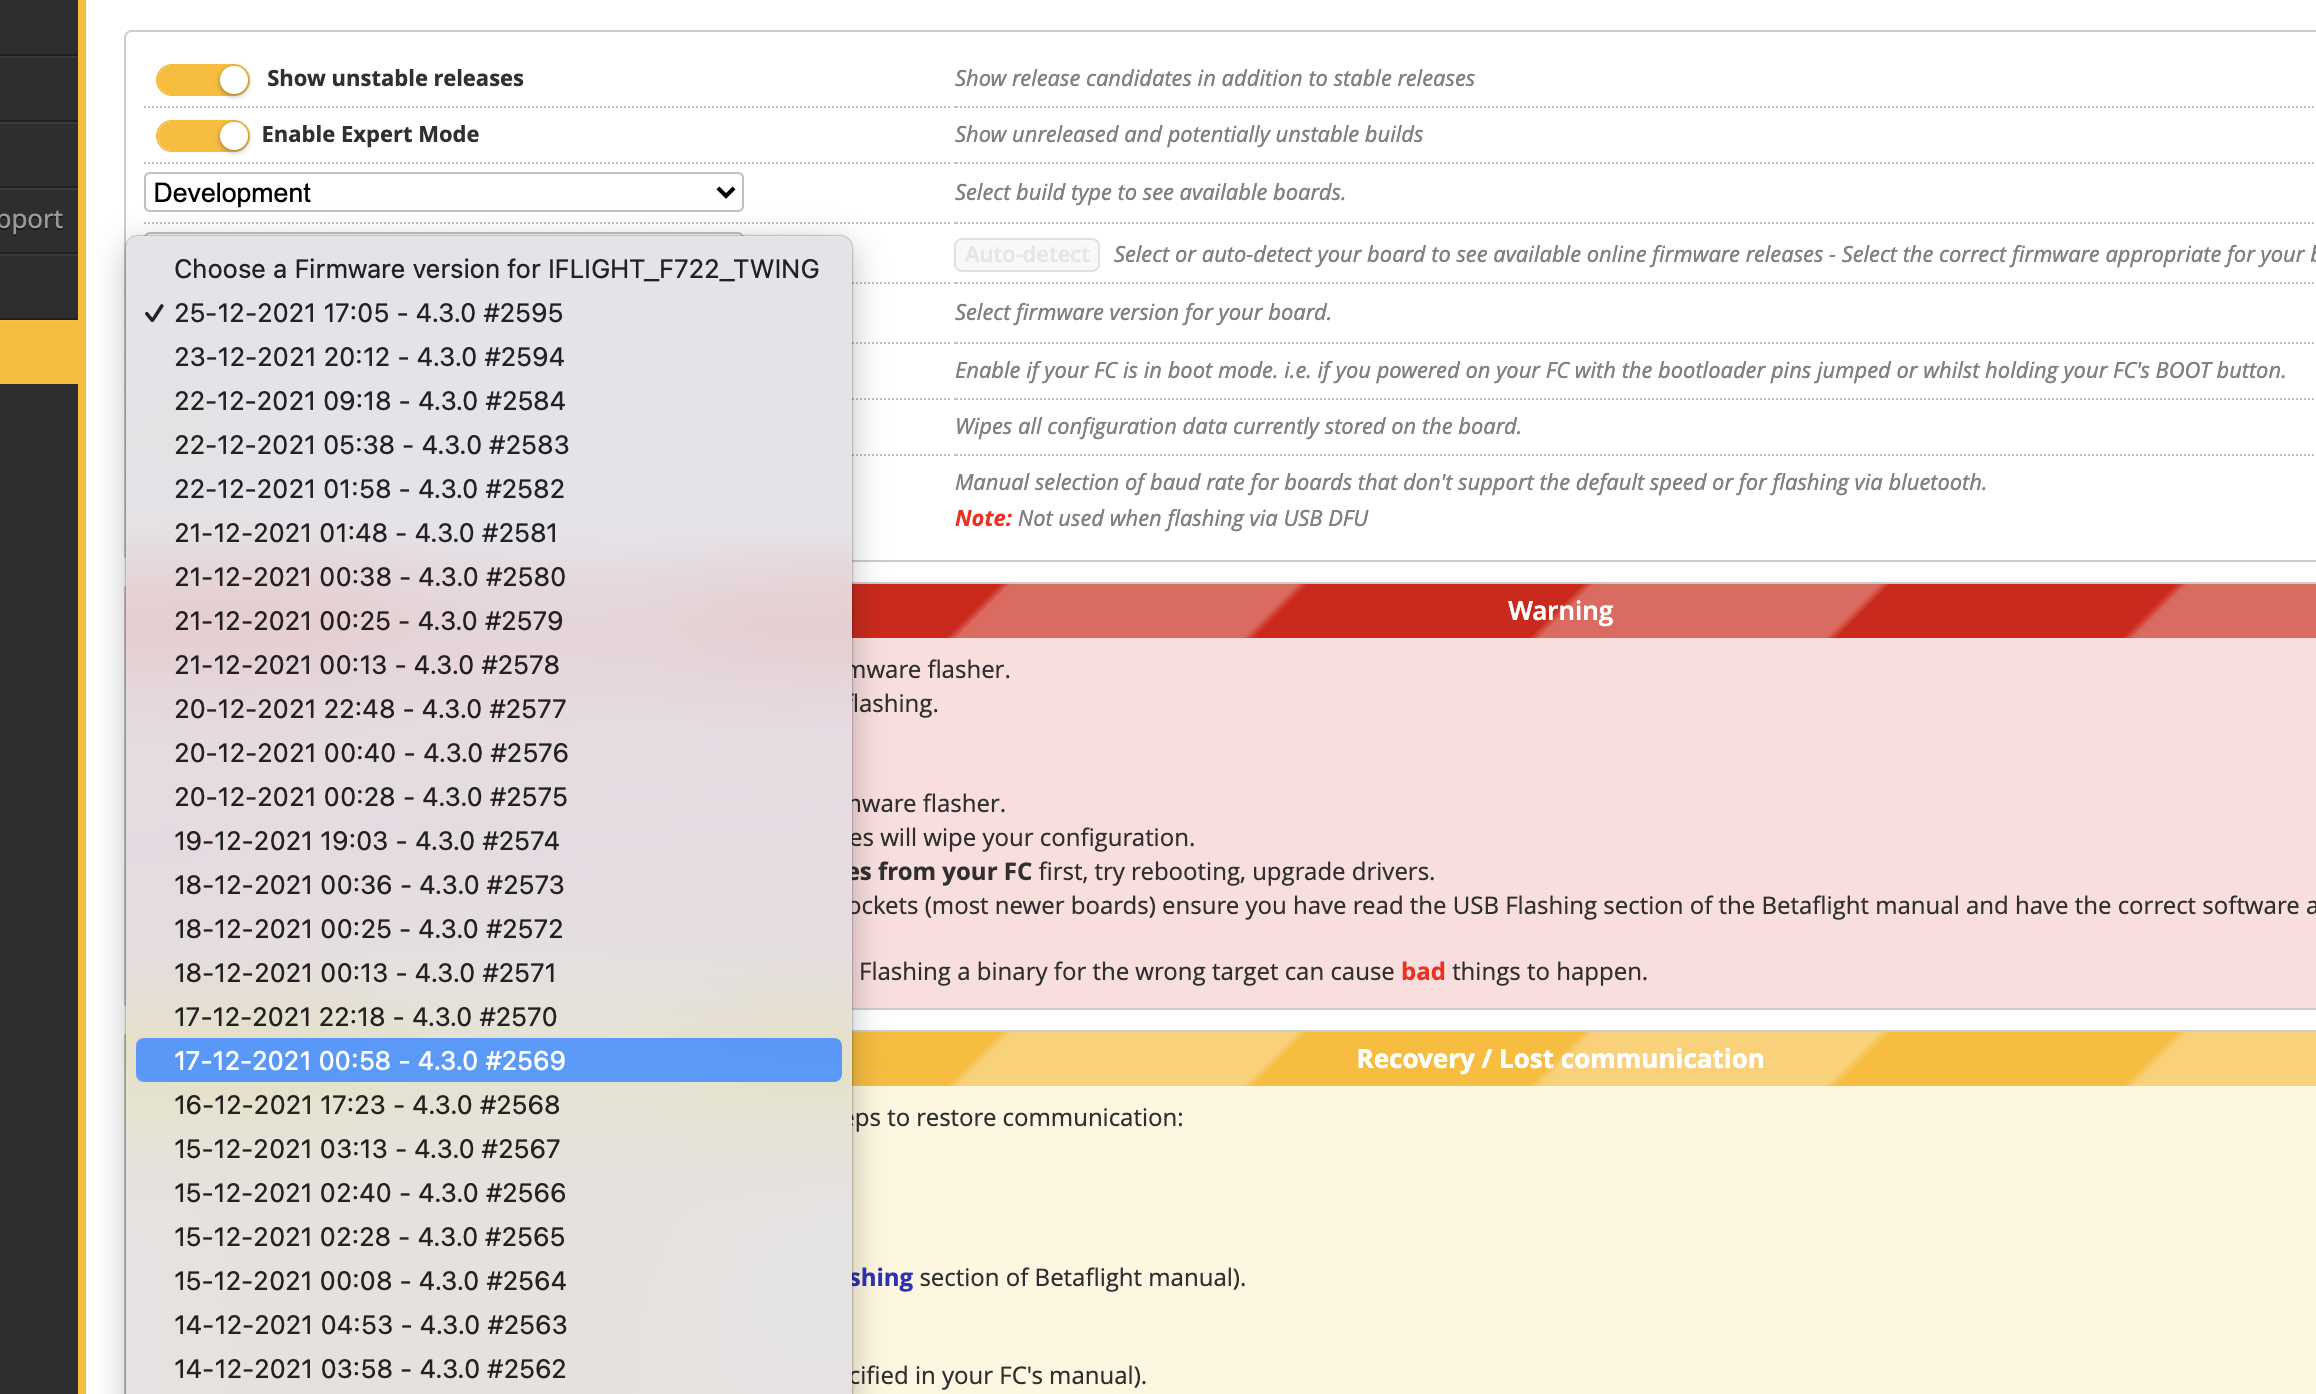Select firmware version 25-12-2021 17:05 #2595
Viewport: 2316px width, 1394px height.
coord(368,312)
